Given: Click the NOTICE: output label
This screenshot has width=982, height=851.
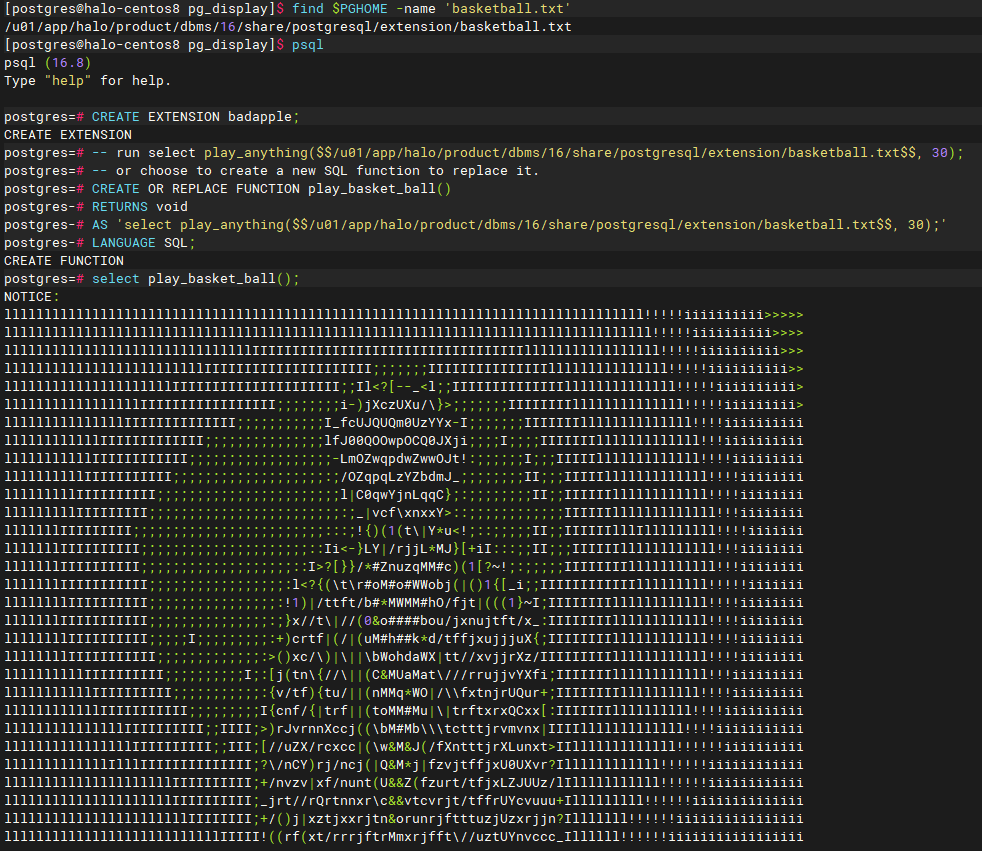Looking at the screenshot, I should click(x=31, y=297).
